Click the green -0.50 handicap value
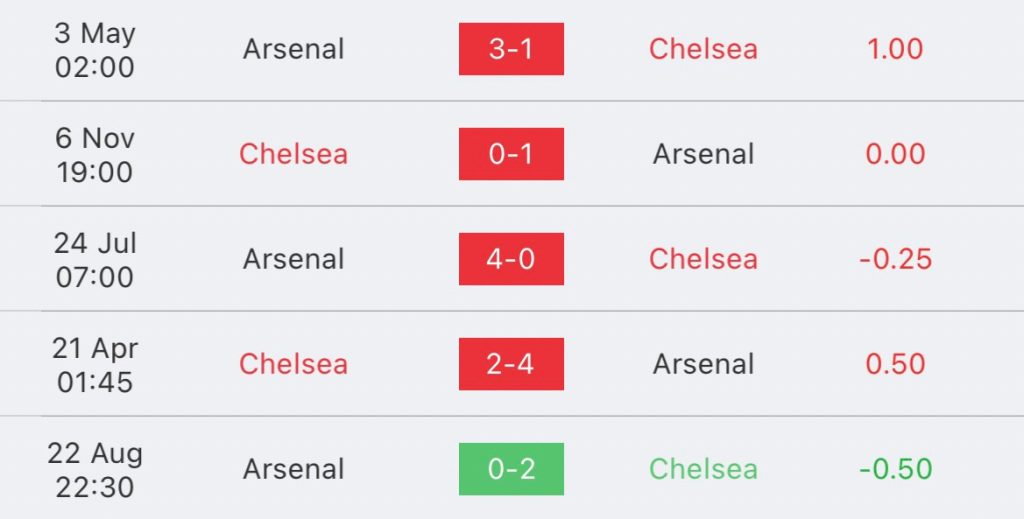This screenshot has width=1024, height=519. click(x=895, y=469)
